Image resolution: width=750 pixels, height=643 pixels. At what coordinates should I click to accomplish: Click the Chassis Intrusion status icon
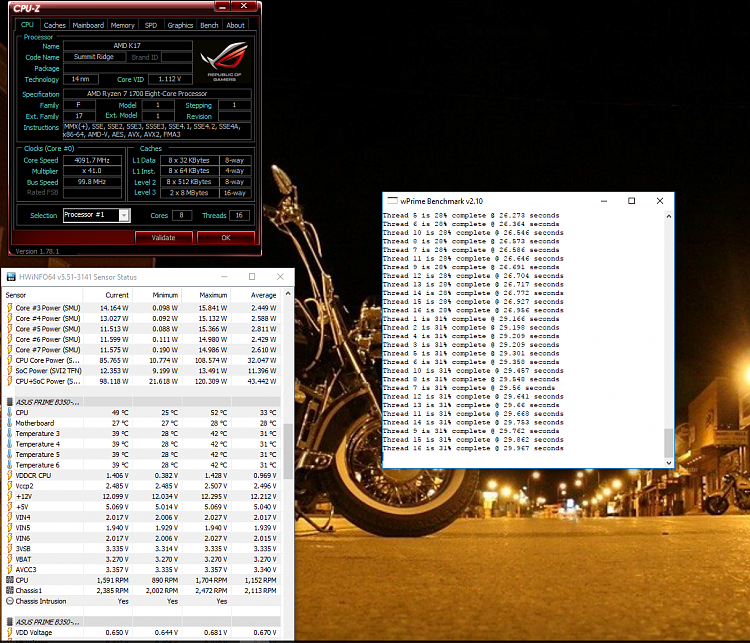9,601
